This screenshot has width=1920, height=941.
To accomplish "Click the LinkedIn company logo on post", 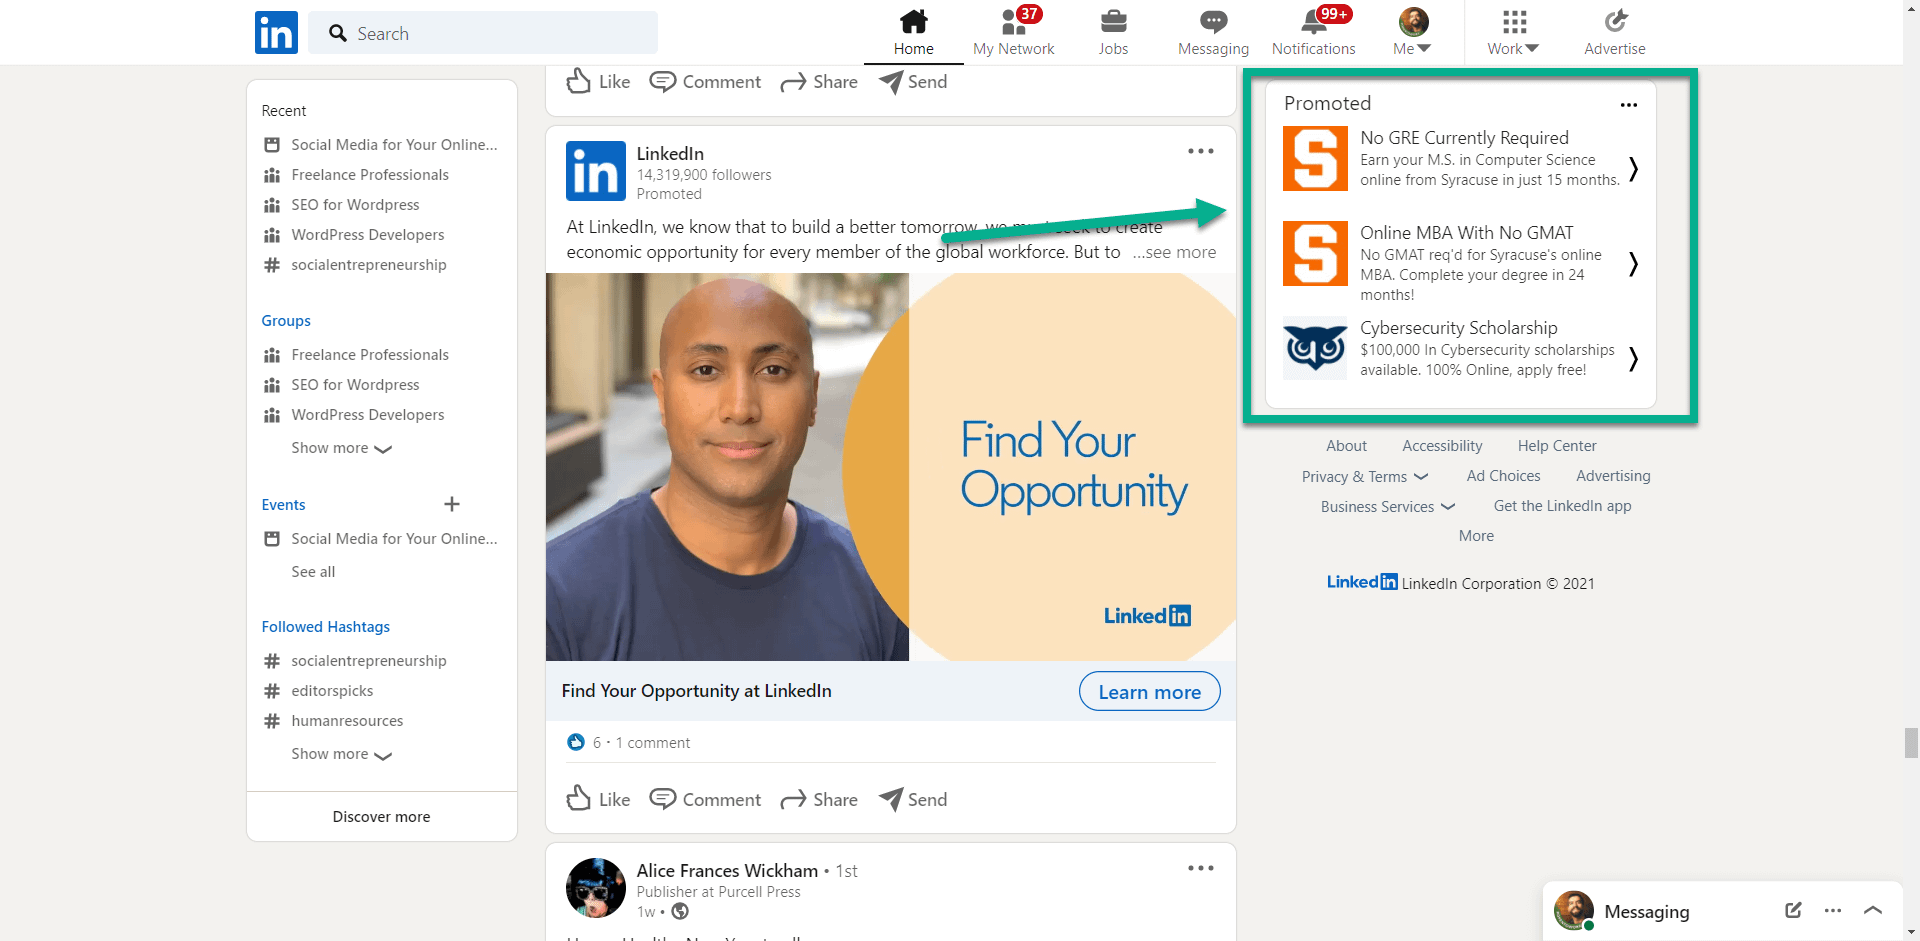I will click(596, 171).
